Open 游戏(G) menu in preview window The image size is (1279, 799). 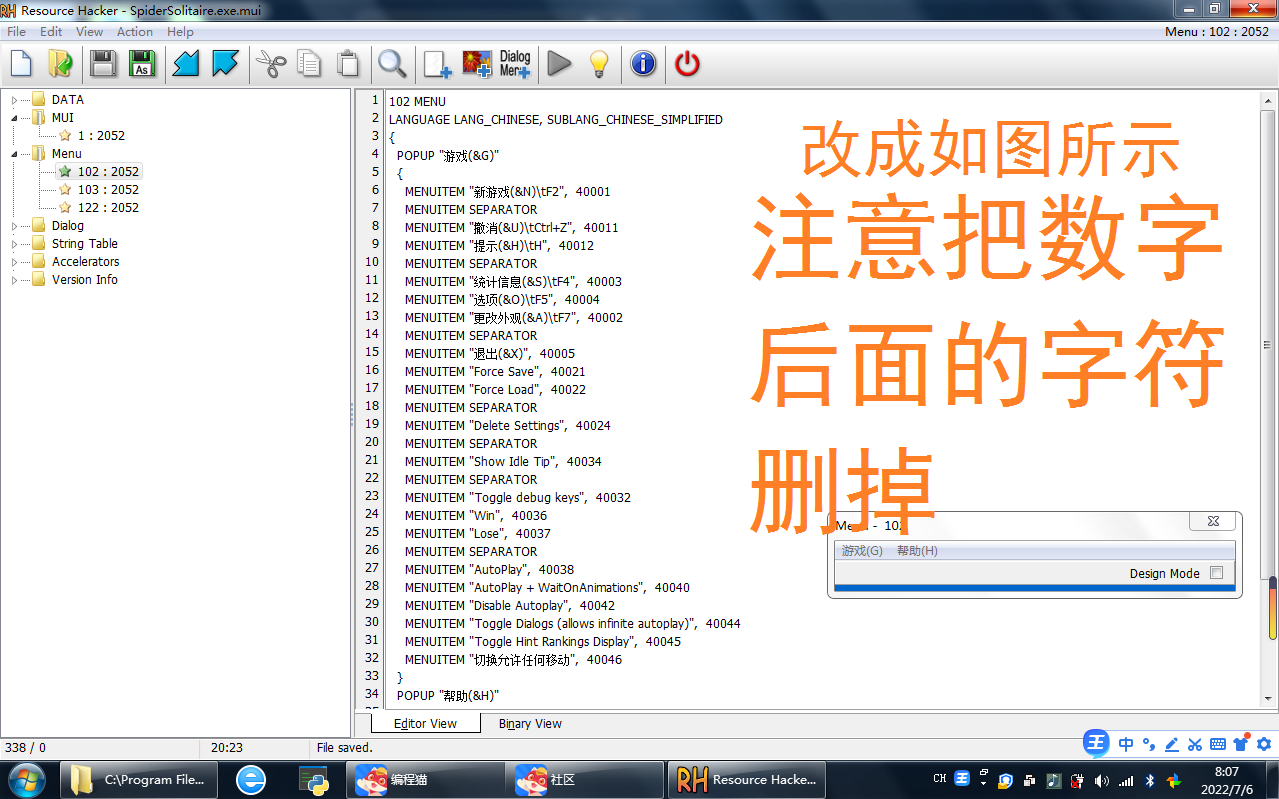(x=862, y=551)
